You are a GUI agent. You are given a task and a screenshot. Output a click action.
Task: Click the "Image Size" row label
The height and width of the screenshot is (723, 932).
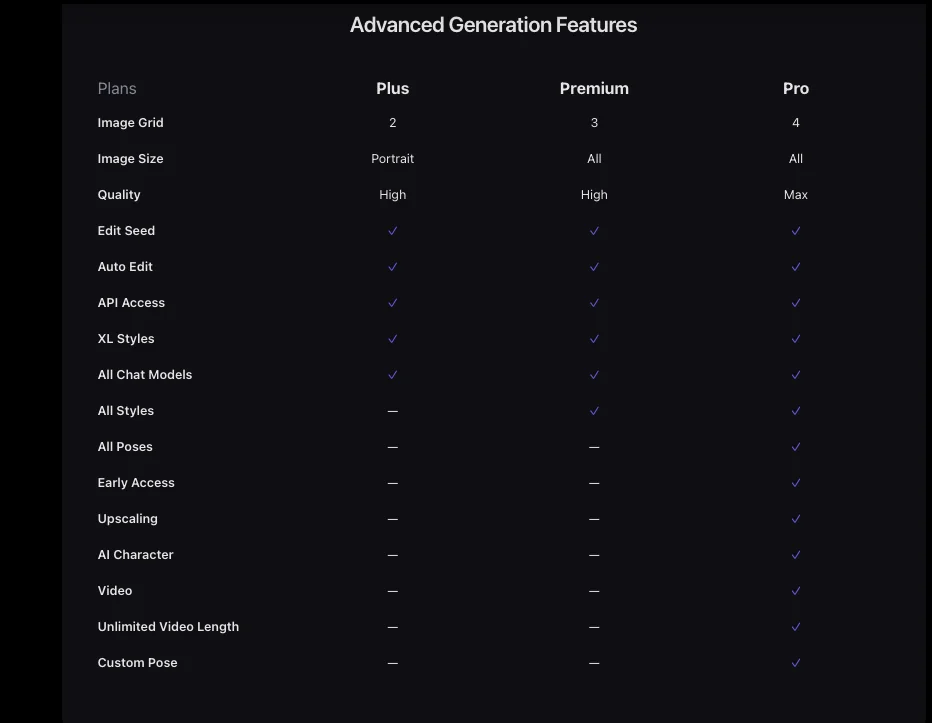click(x=130, y=159)
